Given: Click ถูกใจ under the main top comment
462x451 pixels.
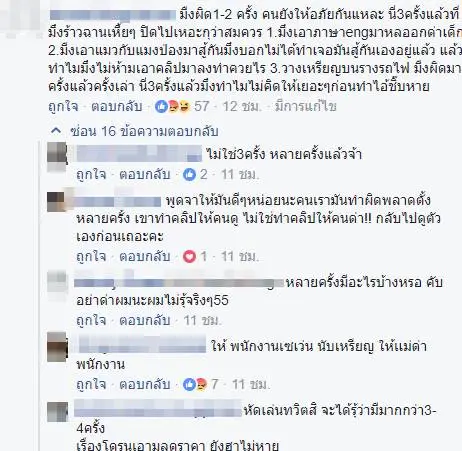Looking at the screenshot, I should 63,107.
